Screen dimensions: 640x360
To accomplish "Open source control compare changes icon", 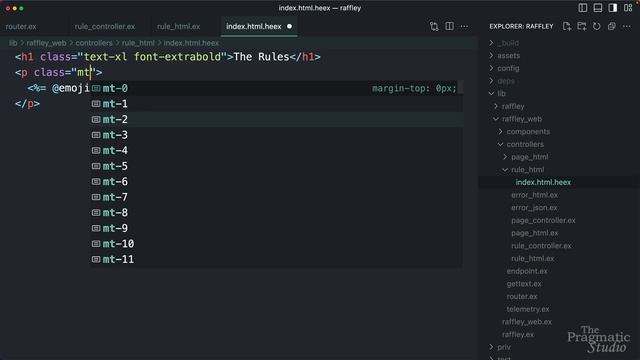I will click(x=434, y=27).
